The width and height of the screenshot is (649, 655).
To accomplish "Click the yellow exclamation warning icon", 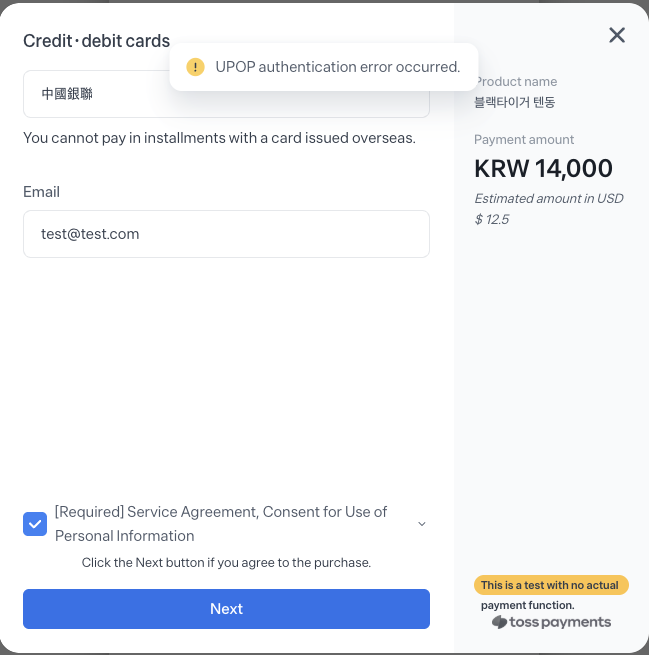I will tap(195, 67).
